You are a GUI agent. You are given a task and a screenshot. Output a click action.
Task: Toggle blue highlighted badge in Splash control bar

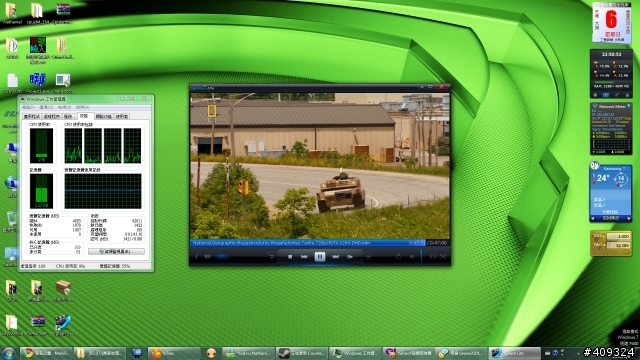(222, 257)
